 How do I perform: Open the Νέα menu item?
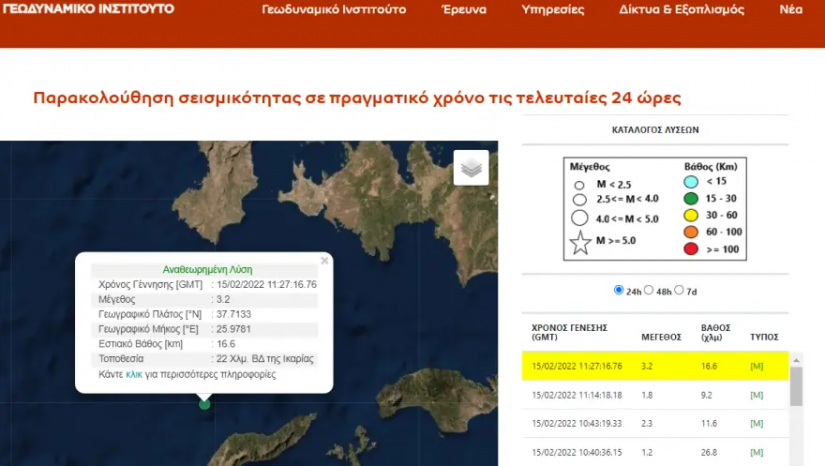(x=790, y=10)
